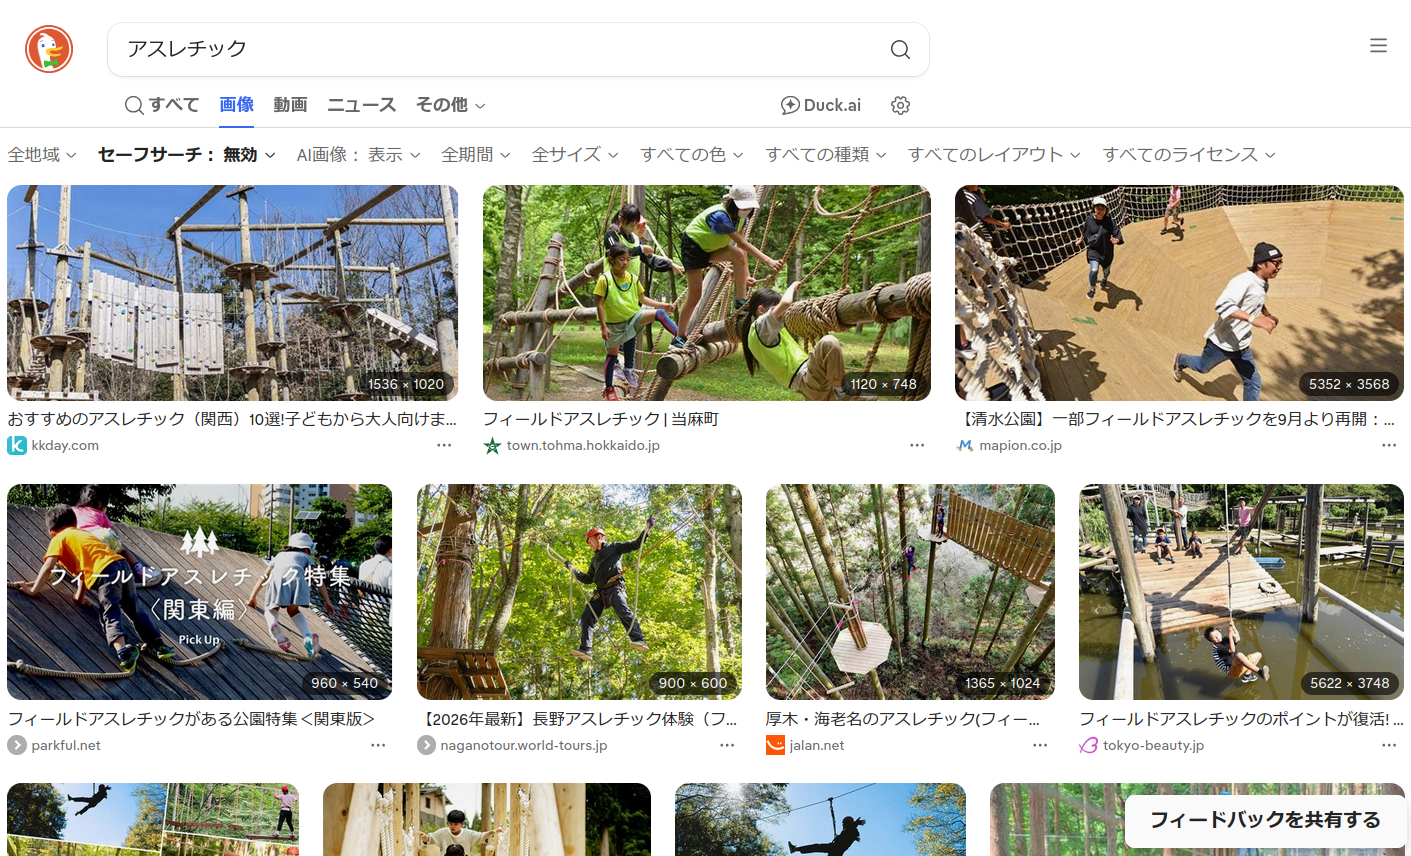Open the フィールドアスレチック | 当麻町 title link
The height and width of the screenshot is (856, 1411).
point(601,419)
